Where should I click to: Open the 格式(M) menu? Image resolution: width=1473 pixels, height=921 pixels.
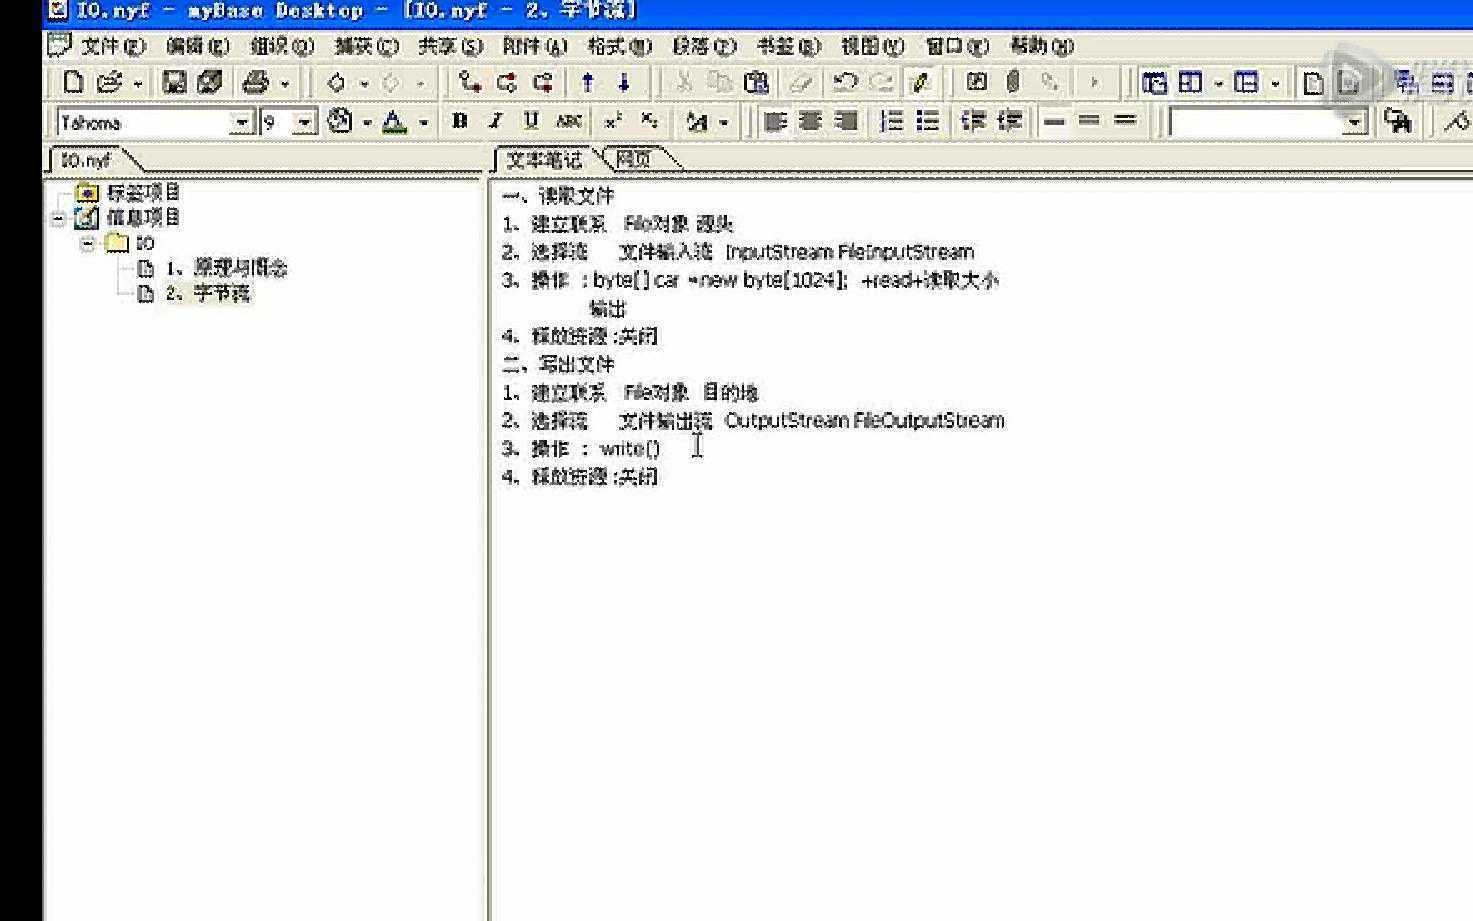click(619, 45)
